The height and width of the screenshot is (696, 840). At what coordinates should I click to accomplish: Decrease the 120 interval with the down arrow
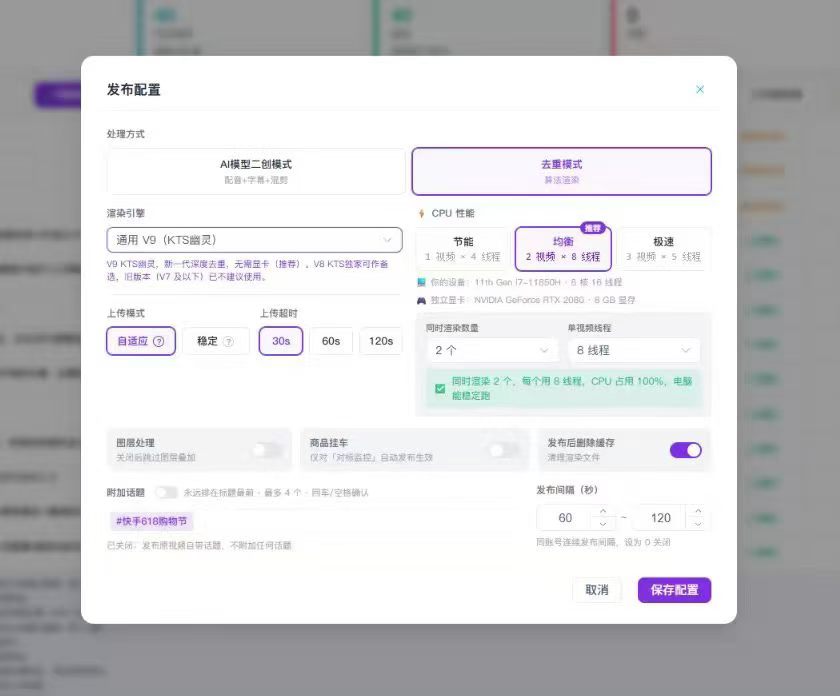[698, 523]
